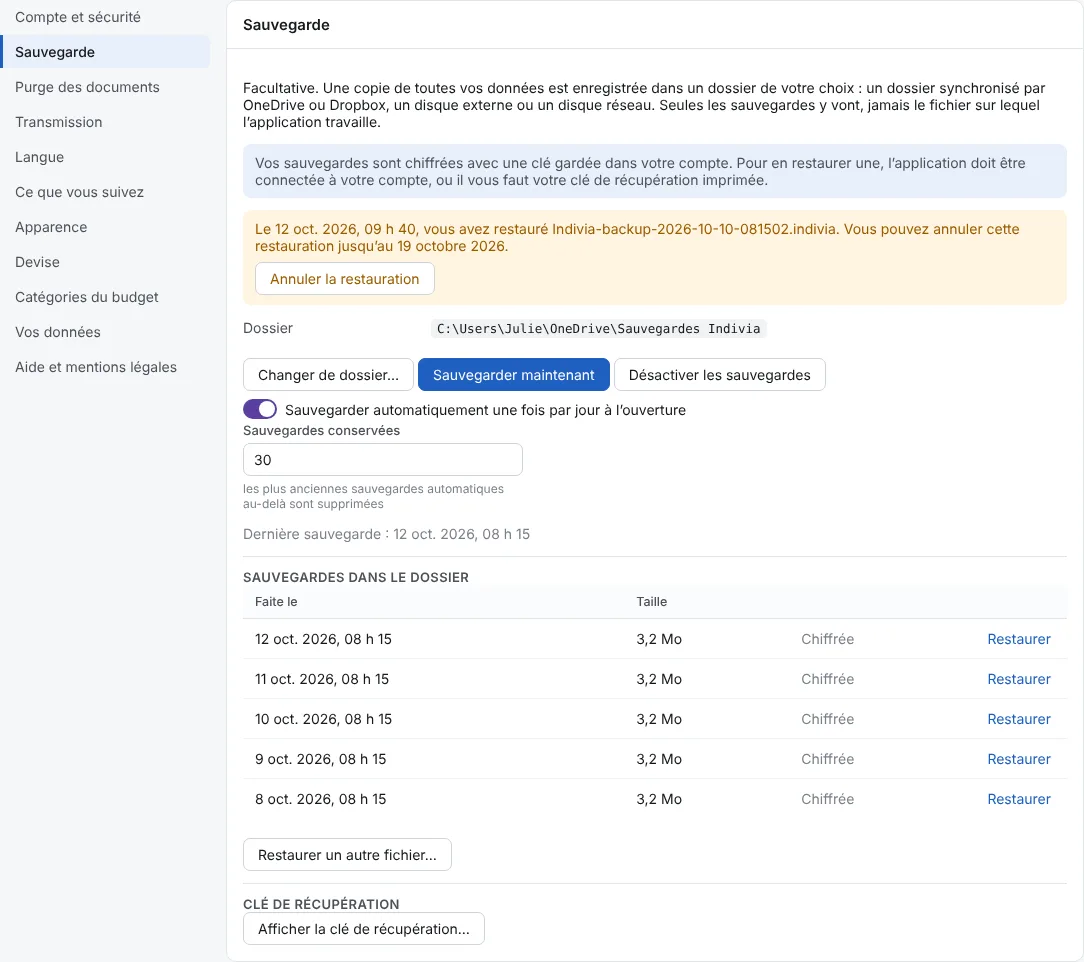The width and height of the screenshot is (1084, 962).
Task: Click Changer de dossier button
Action: coord(328,375)
